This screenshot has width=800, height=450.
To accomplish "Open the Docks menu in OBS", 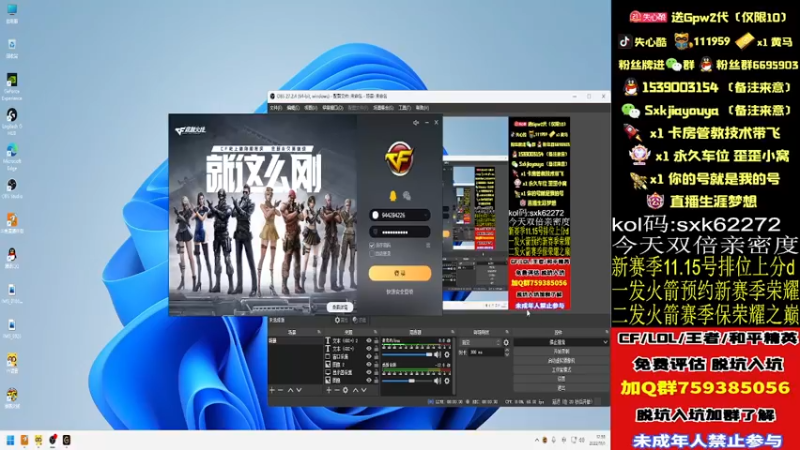I will [332, 108].
